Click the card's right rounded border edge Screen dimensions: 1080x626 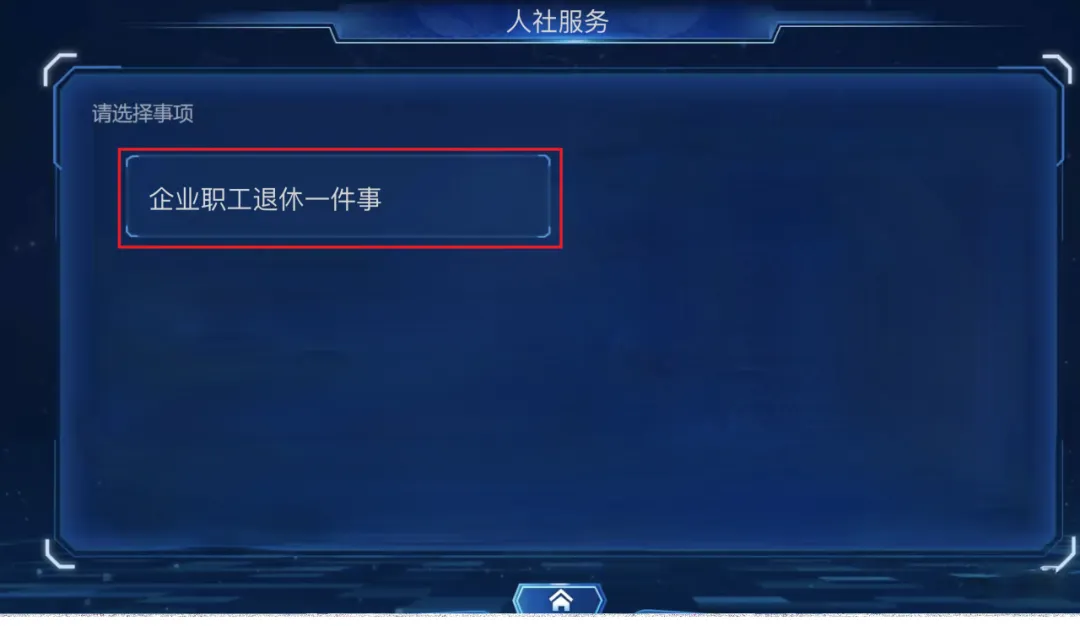pyautogui.click(x=549, y=197)
